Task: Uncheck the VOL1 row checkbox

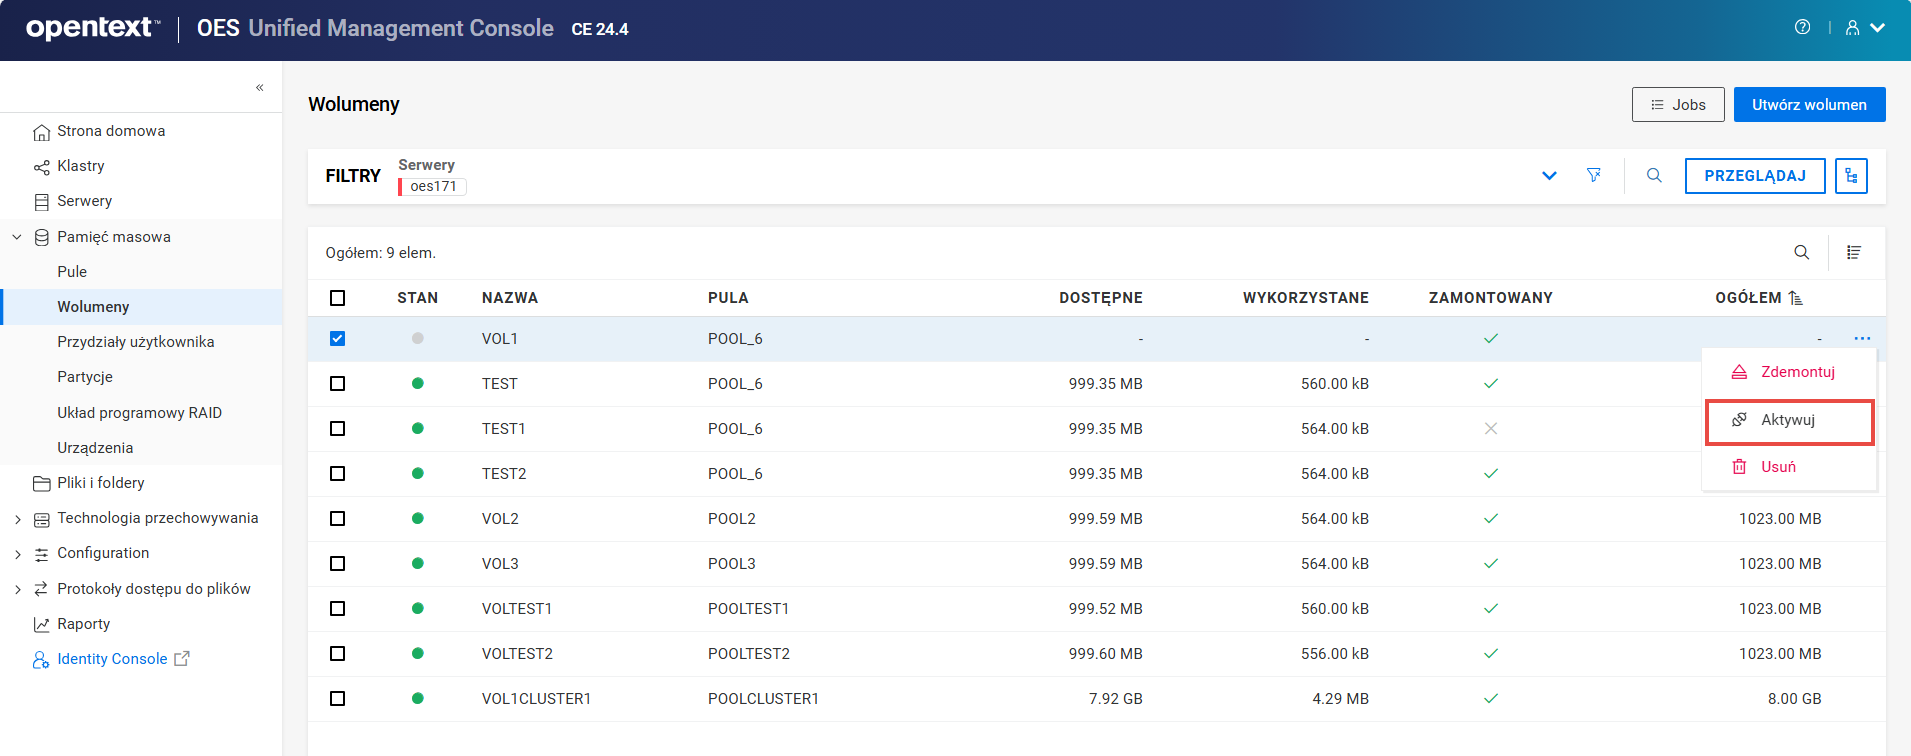Action: (338, 339)
